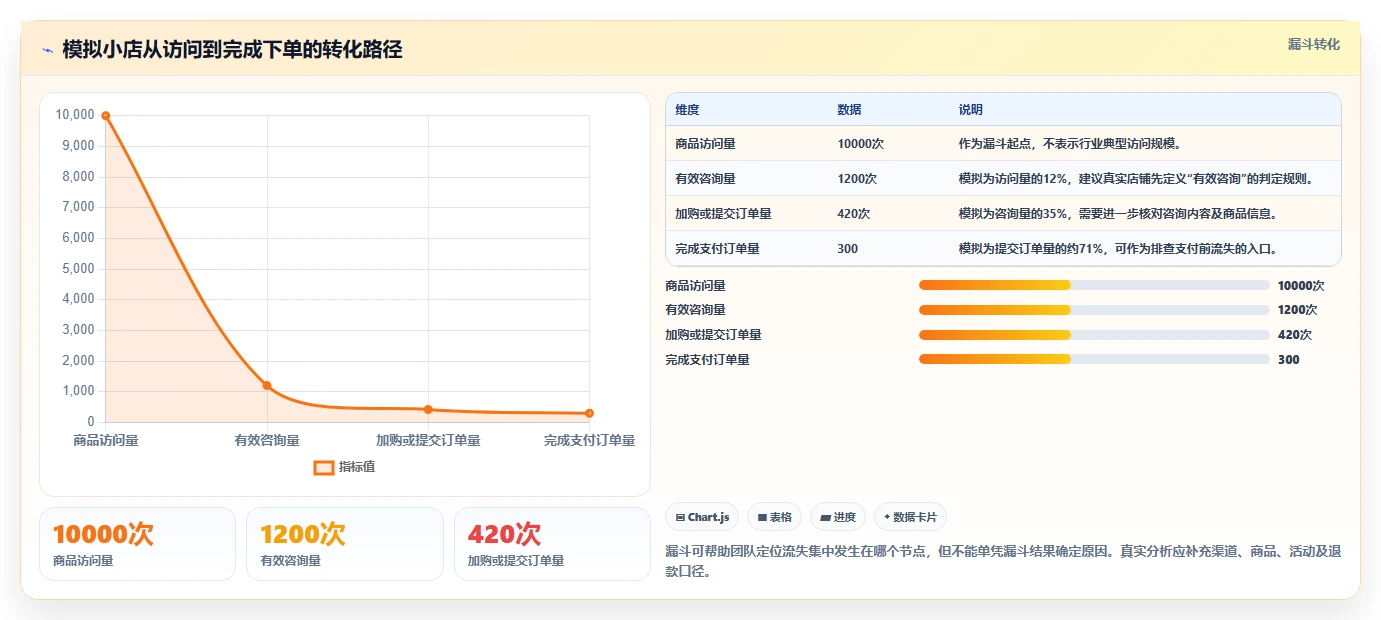The height and width of the screenshot is (620, 1381).
Task: Click the 维度 column header
Action: coord(687,110)
